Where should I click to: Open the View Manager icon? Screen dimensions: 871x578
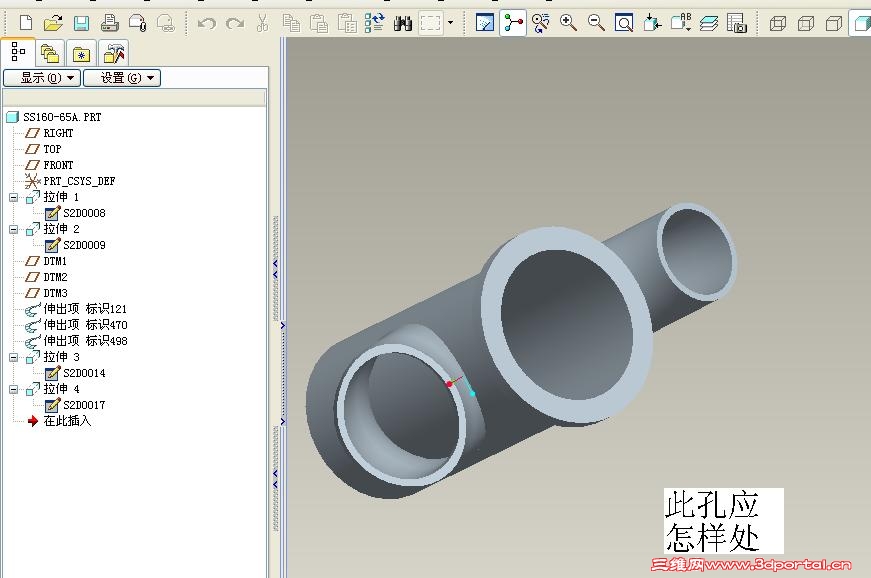737,23
